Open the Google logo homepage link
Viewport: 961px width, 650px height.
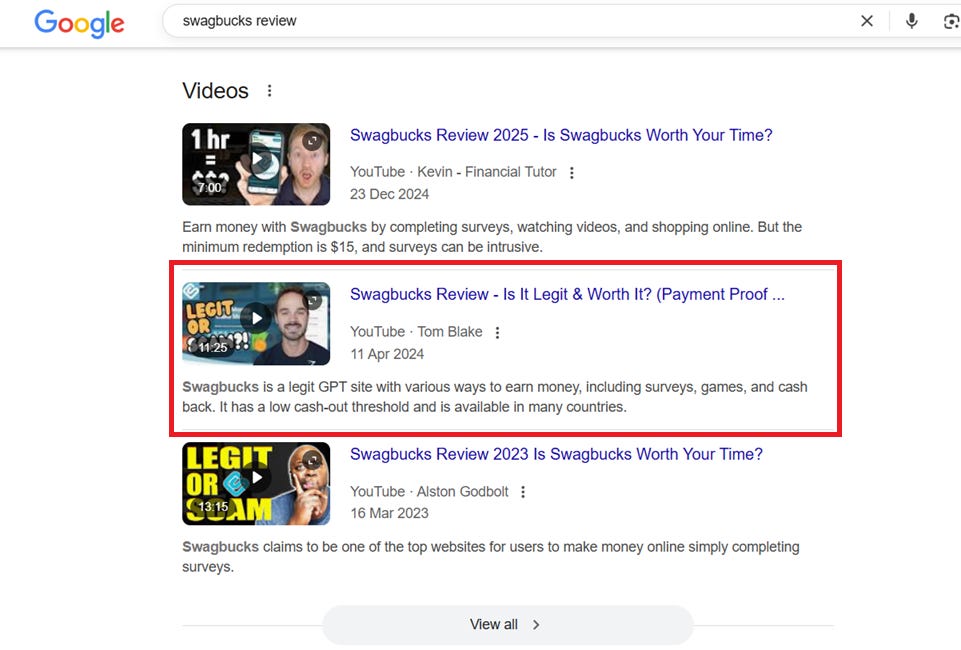tap(79, 23)
